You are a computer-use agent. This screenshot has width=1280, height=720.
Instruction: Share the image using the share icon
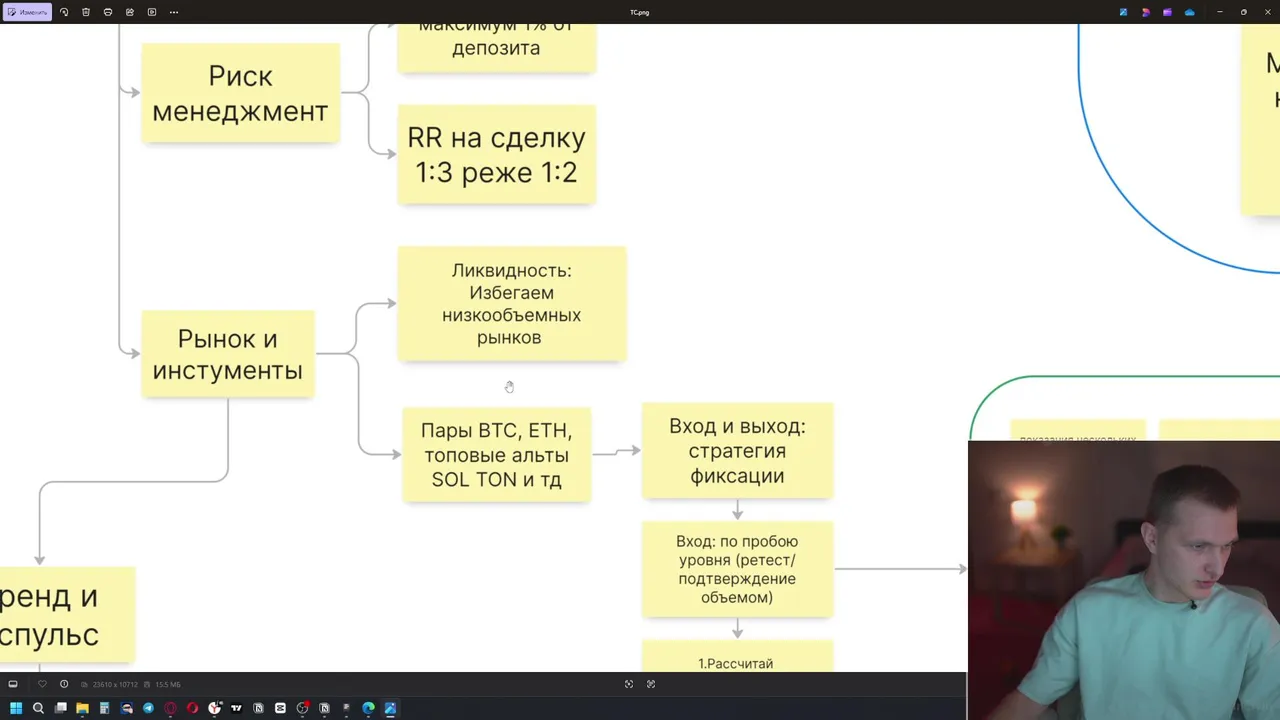[130, 12]
